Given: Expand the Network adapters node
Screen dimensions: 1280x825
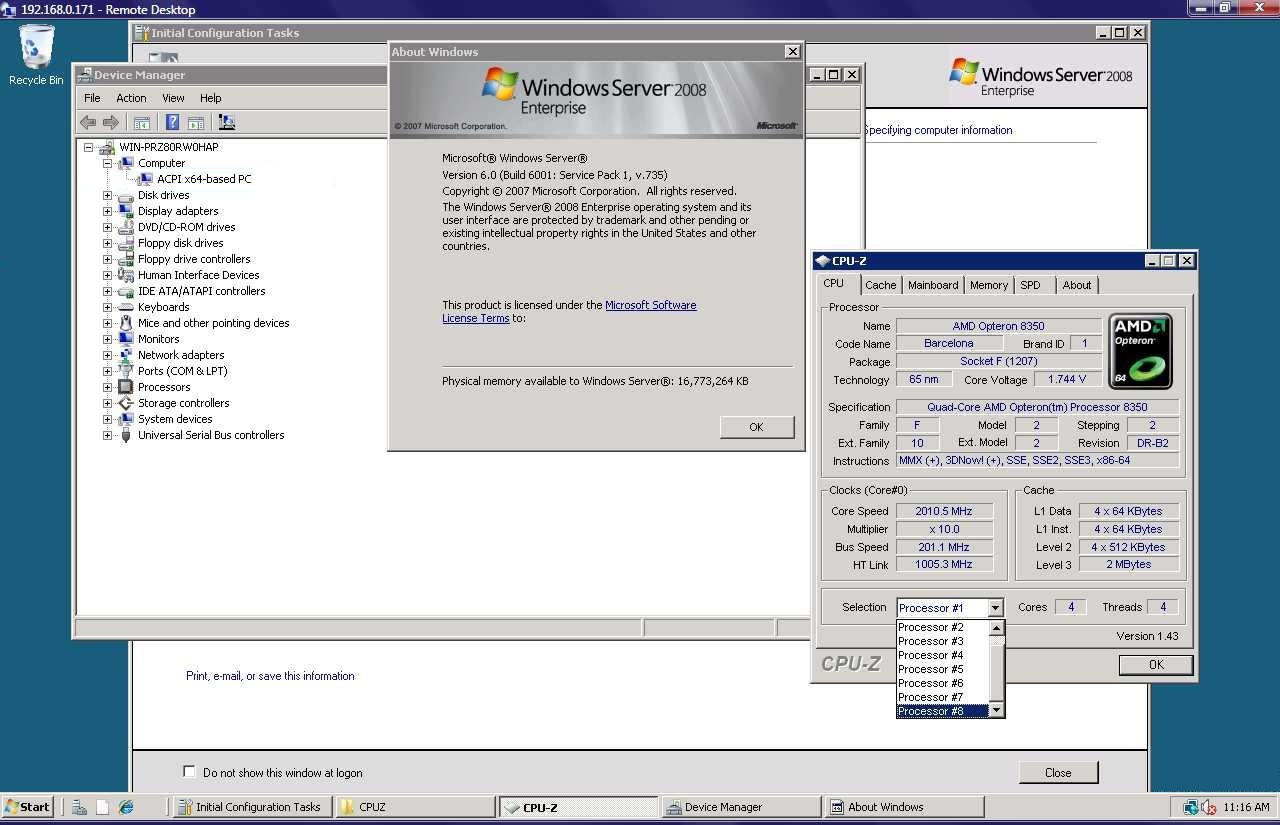Looking at the screenshot, I should point(107,355).
